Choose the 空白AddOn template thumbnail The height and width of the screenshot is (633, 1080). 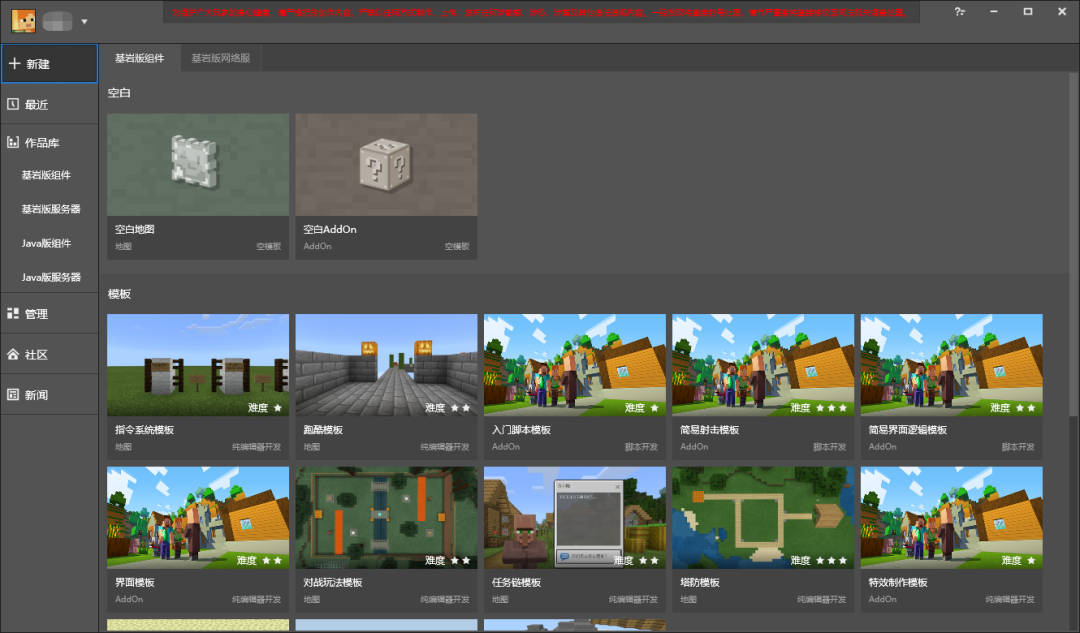tap(386, 165)
